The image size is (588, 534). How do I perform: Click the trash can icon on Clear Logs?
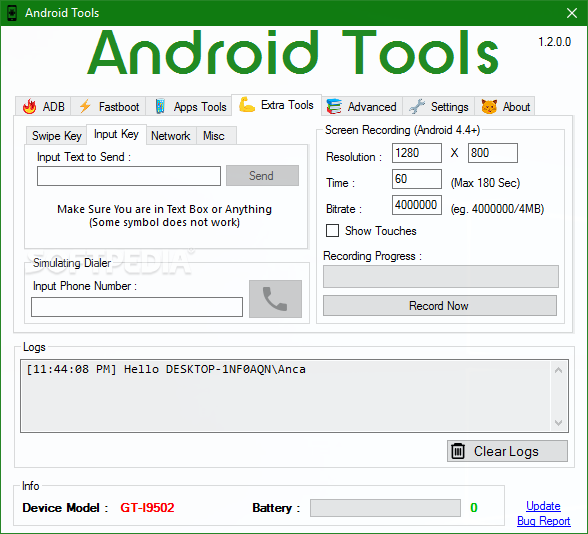[458, 451]
